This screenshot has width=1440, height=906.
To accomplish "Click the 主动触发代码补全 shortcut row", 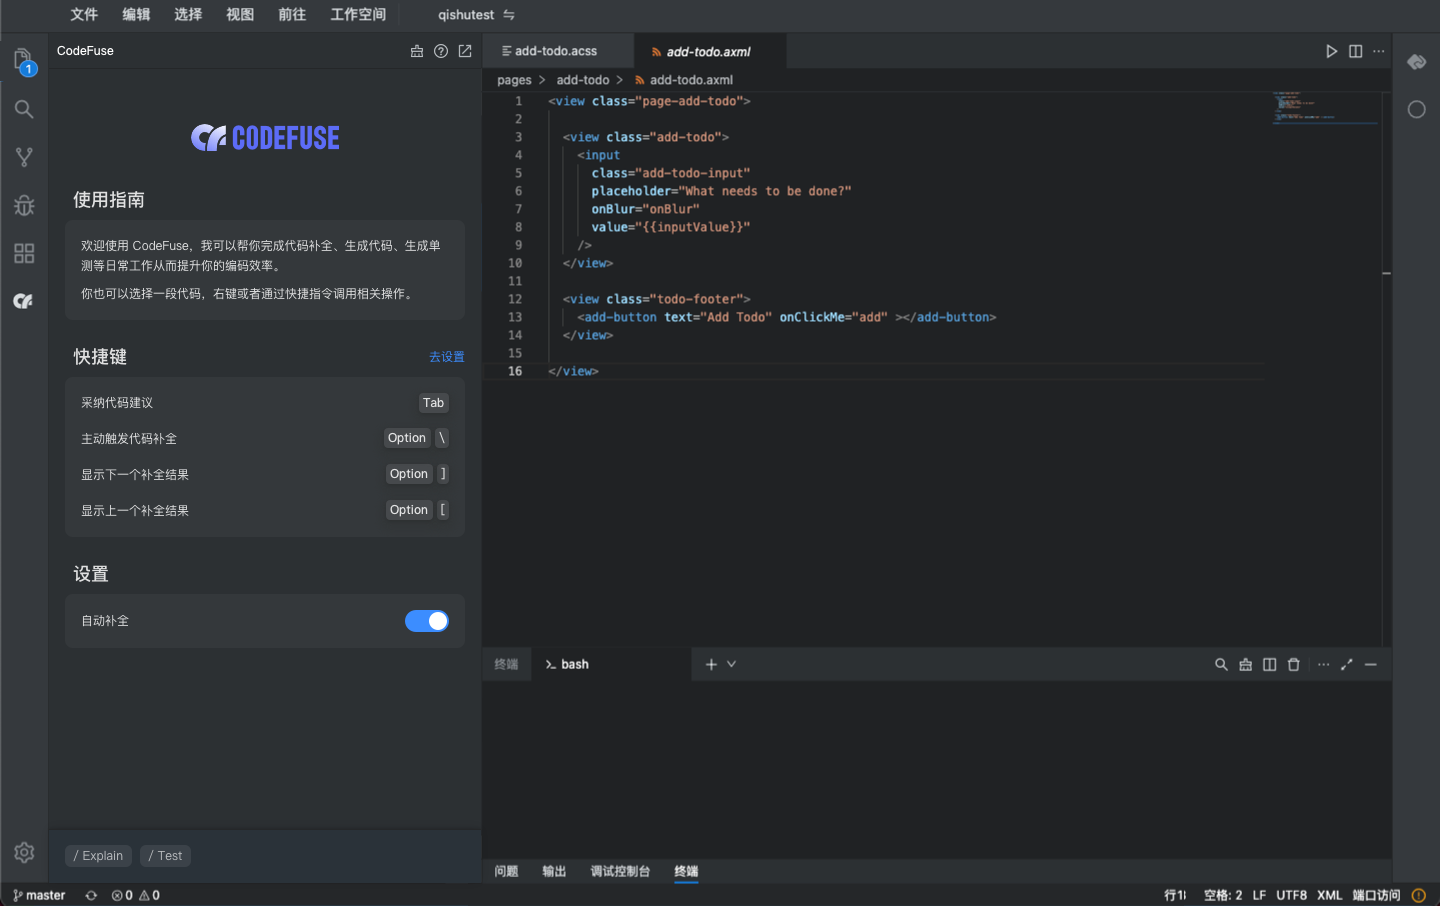I will click(x=265, y=439).
